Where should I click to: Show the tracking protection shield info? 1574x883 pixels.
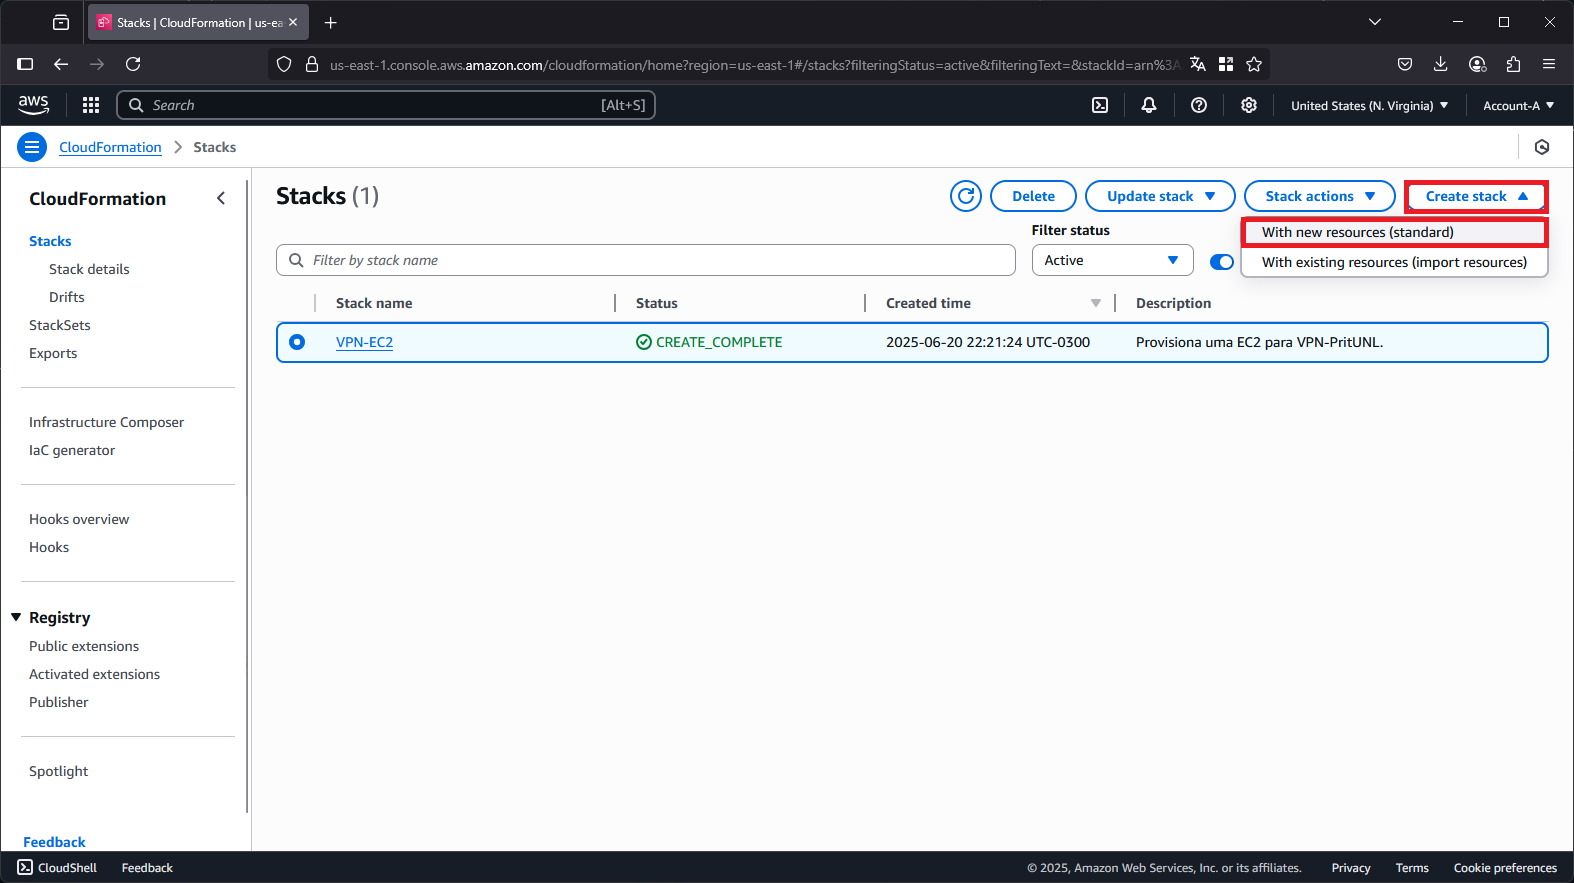[284, 64]
